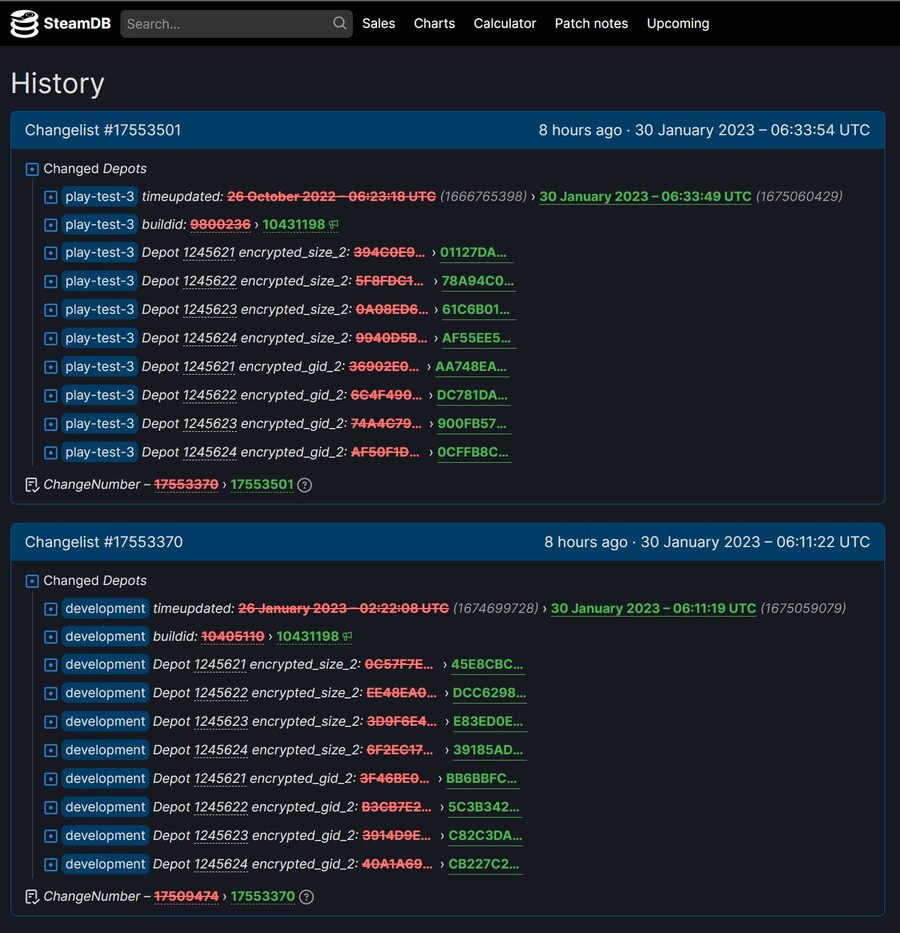
Task: Click the flag icon beside the development buildid
Action: click(x=349, y=636)
